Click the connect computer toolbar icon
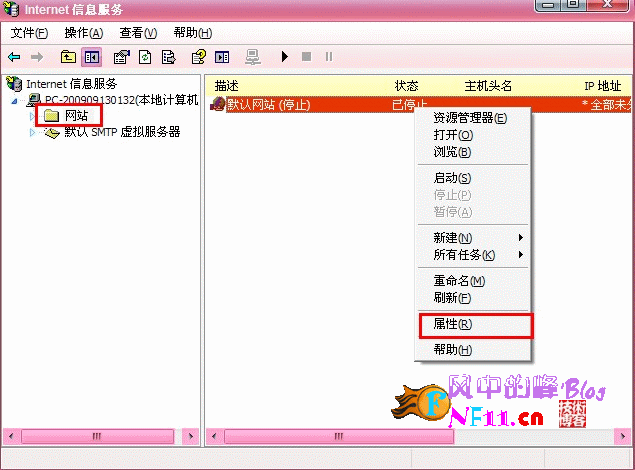Viewport: 635px width, 470px height. point(253,57)
